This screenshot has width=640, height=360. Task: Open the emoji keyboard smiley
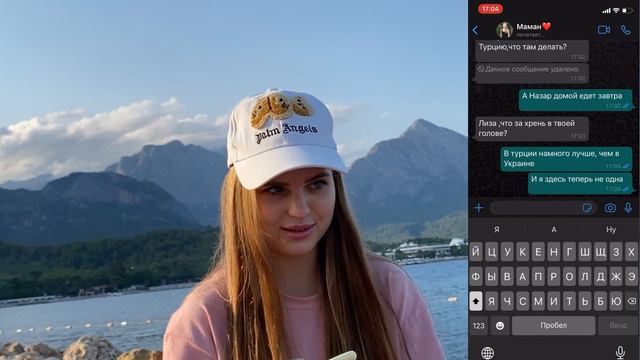(x=500, y=326)
